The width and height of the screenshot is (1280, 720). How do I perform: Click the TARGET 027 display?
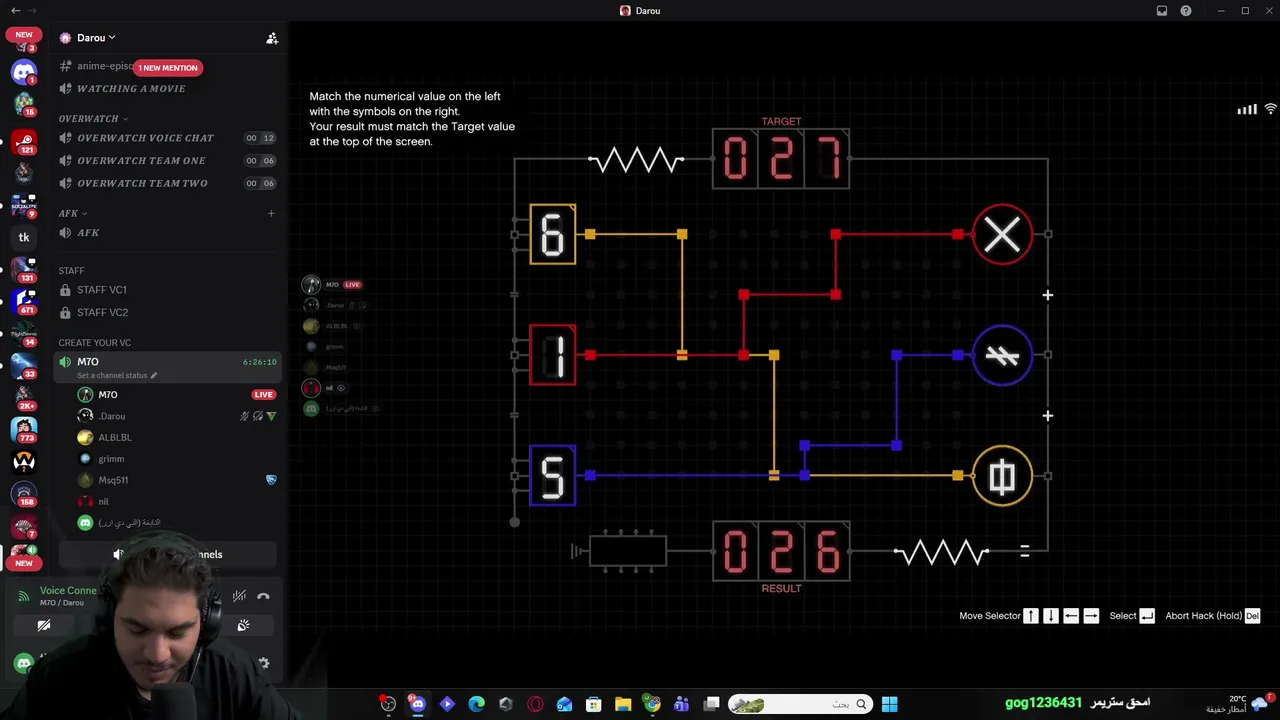[x=781, y=158]
